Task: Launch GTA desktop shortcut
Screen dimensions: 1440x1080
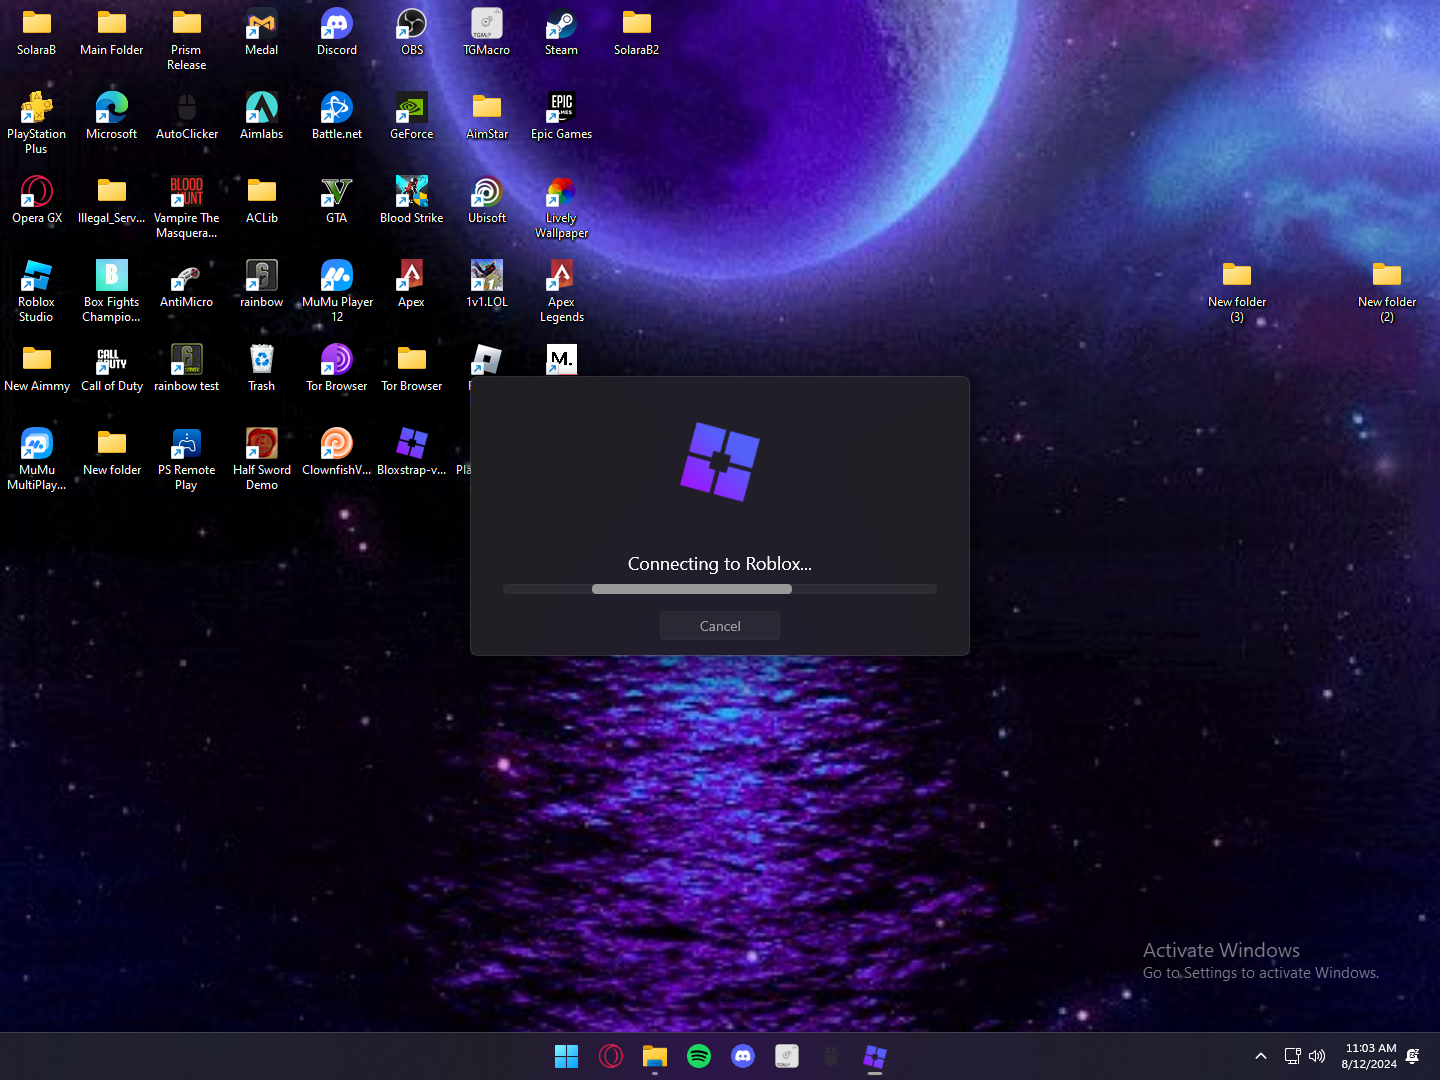Action: 337,200
